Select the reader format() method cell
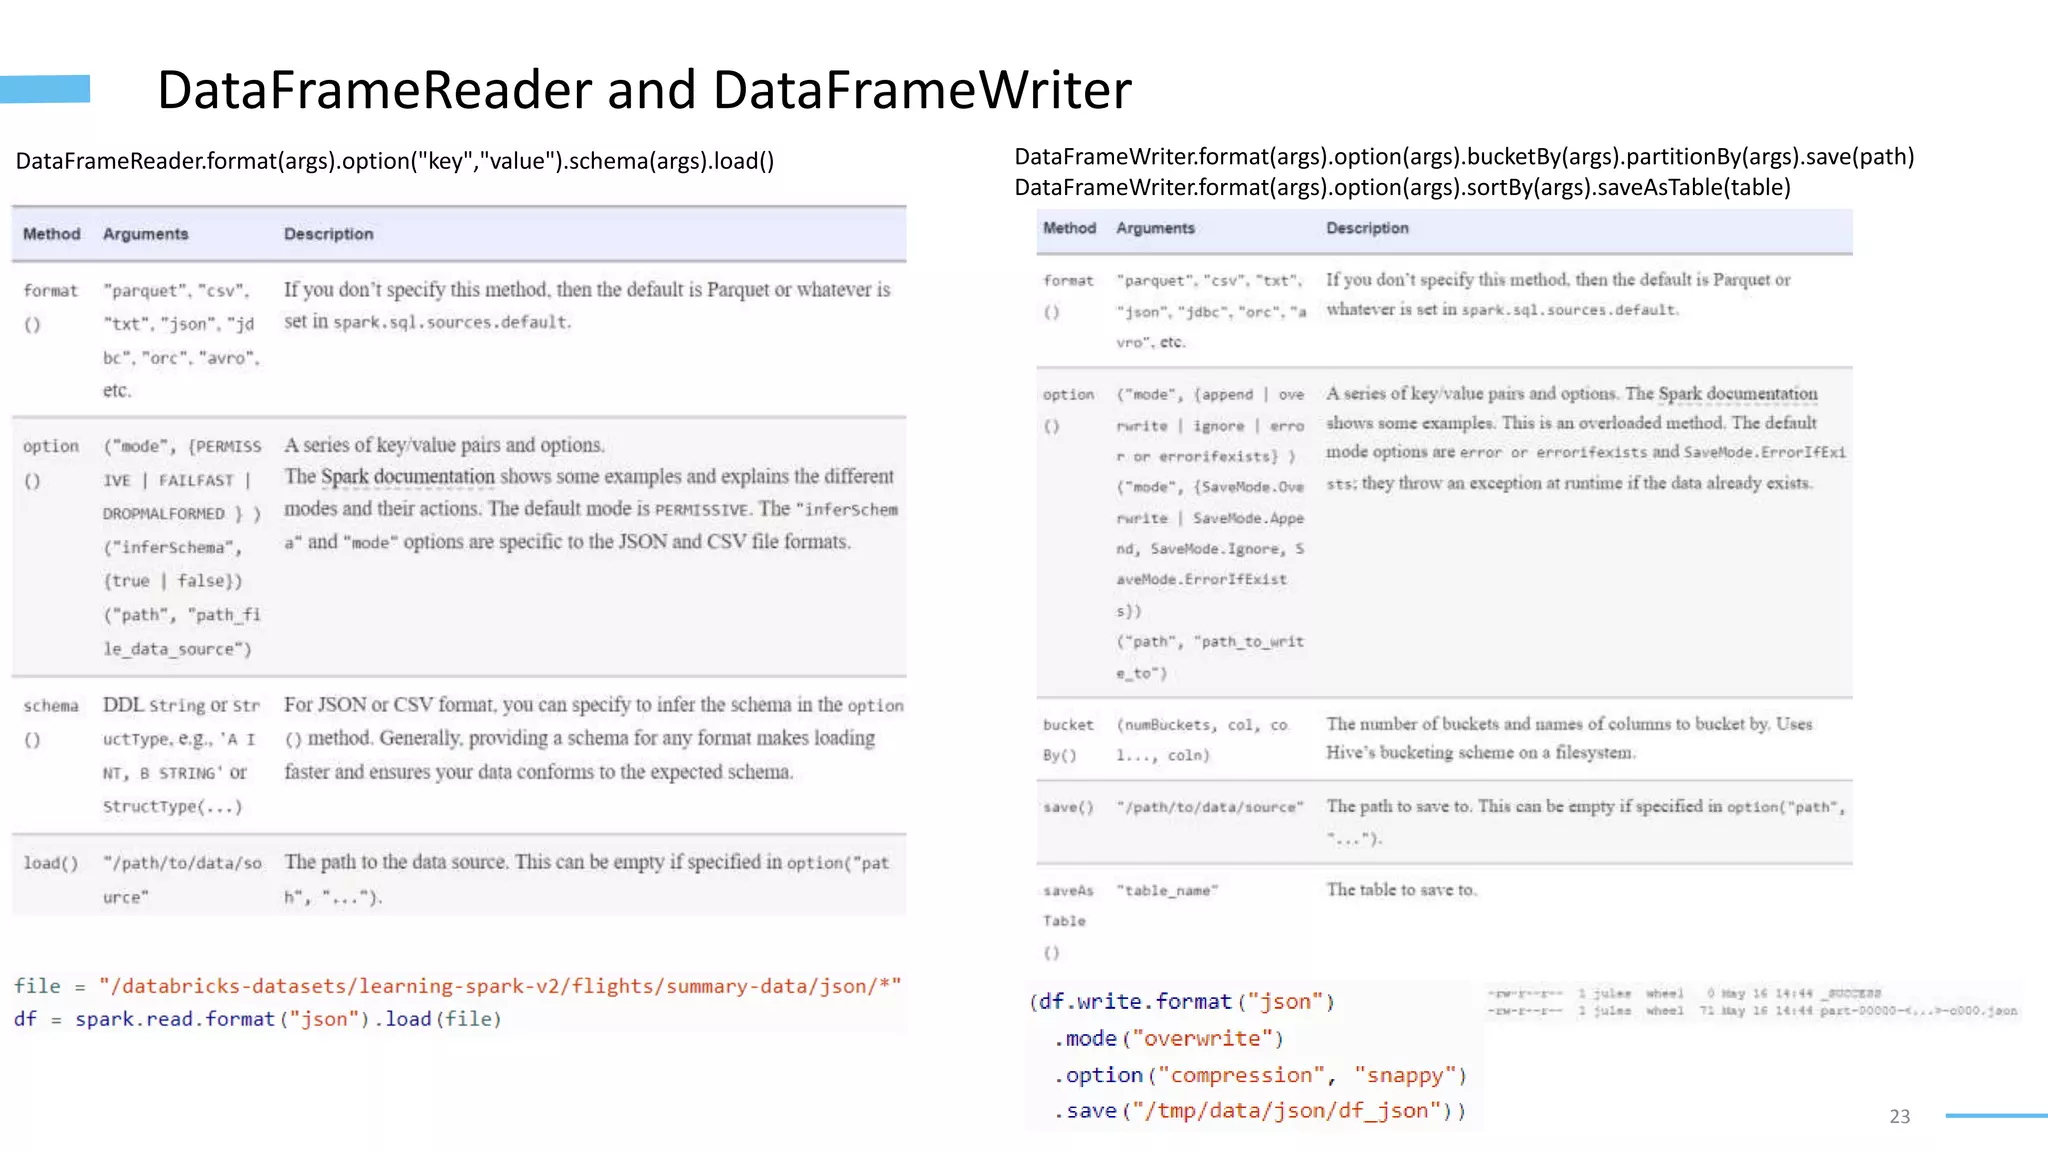2048x1152 pixels. click(49, 306)
